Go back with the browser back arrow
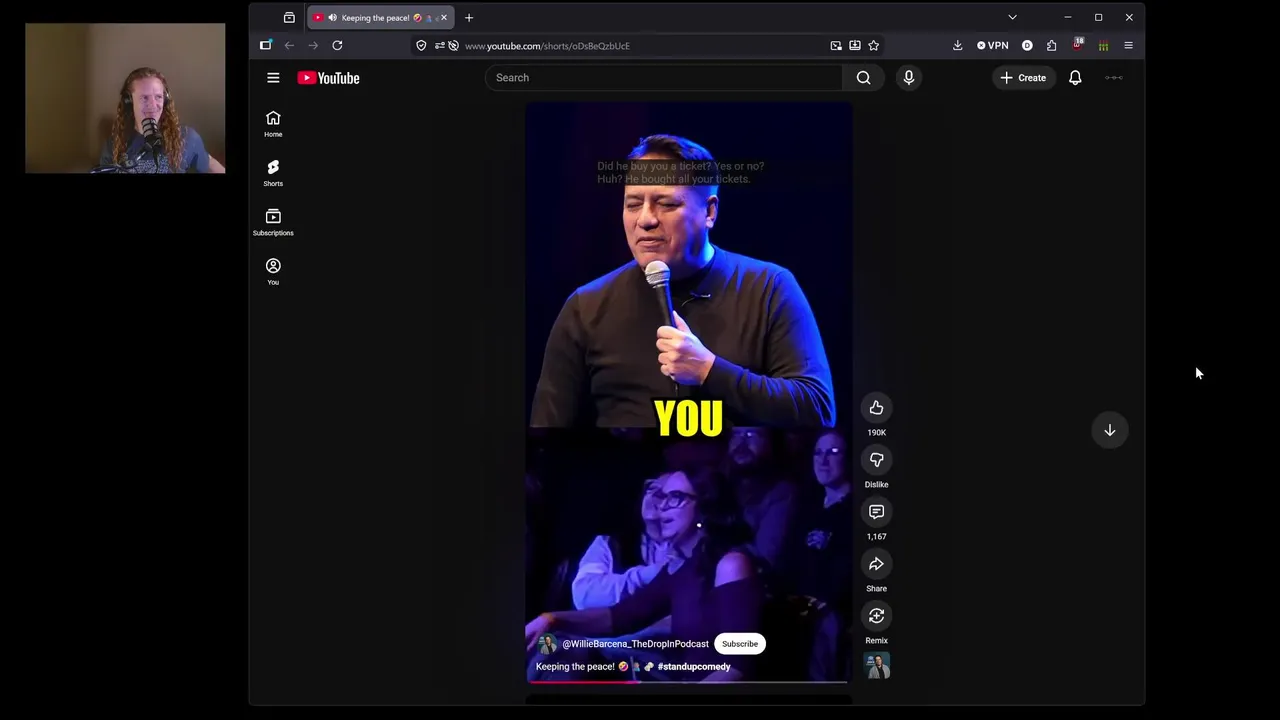 pyautogui.click(x=289, y=45)
